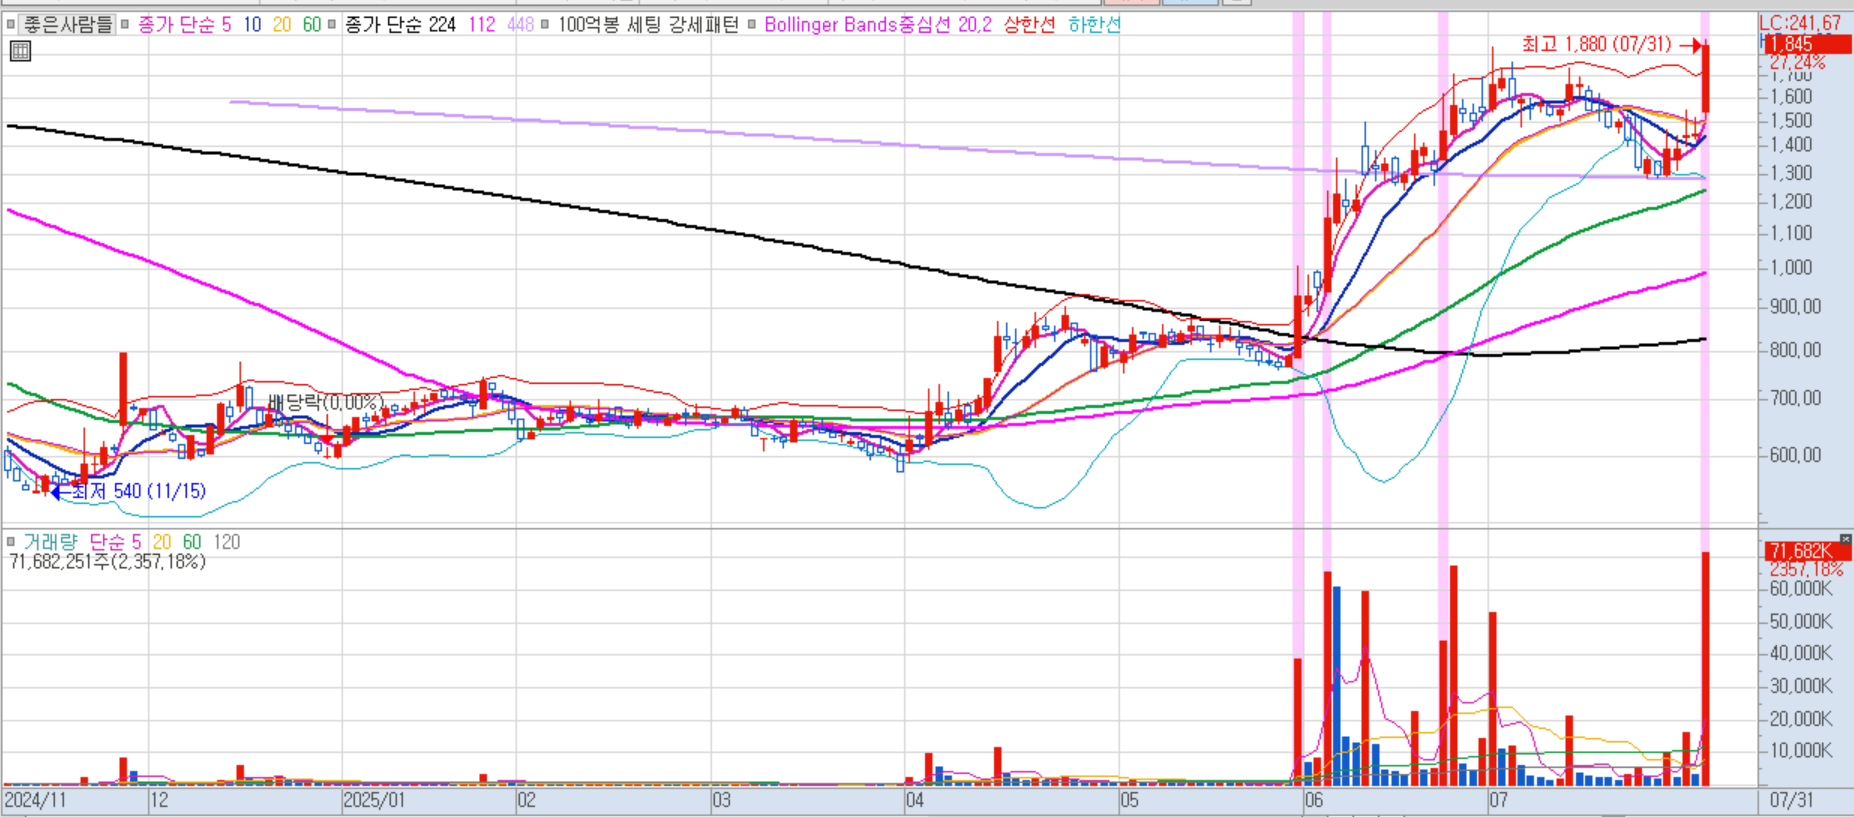Select the 종가 단순 224 indicator label
The height and width of the screenshot is (817, 1854).
point(400,24)
